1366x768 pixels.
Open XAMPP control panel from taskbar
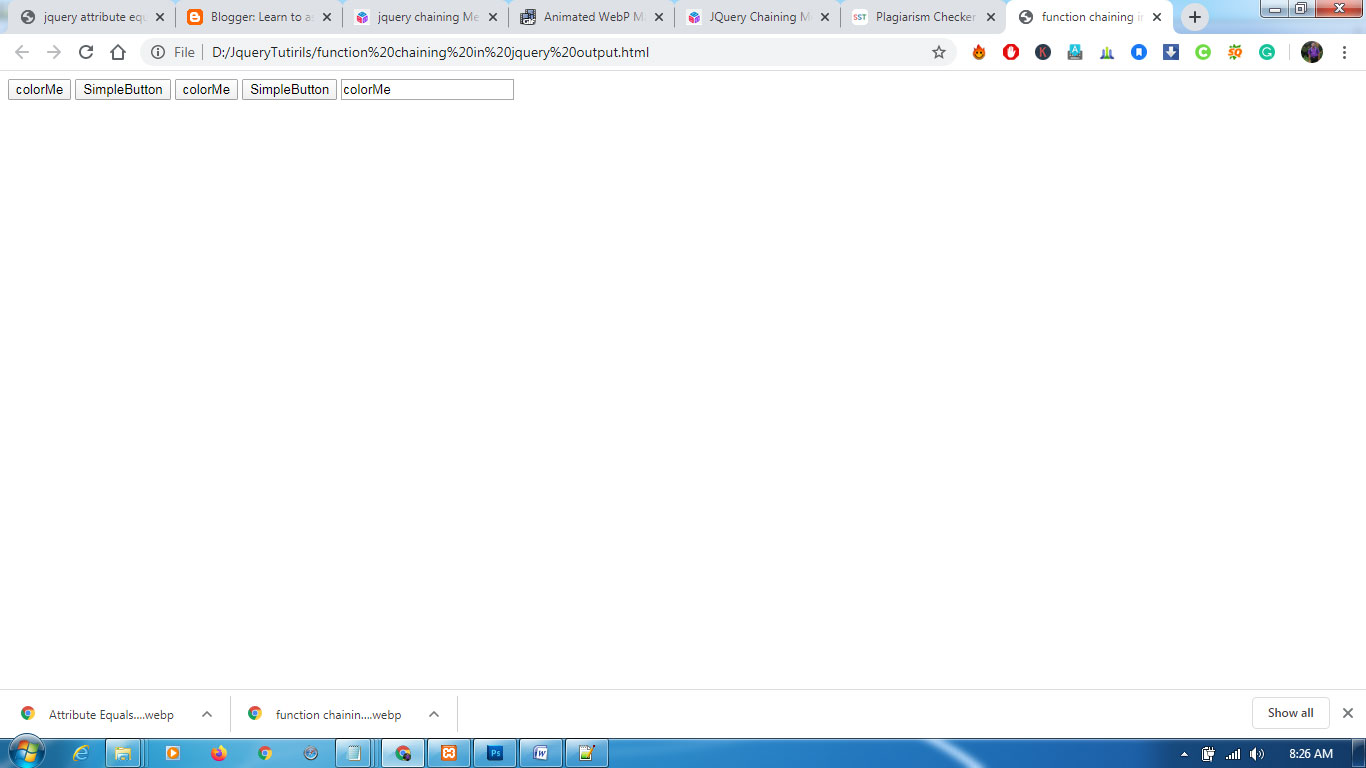449,753
